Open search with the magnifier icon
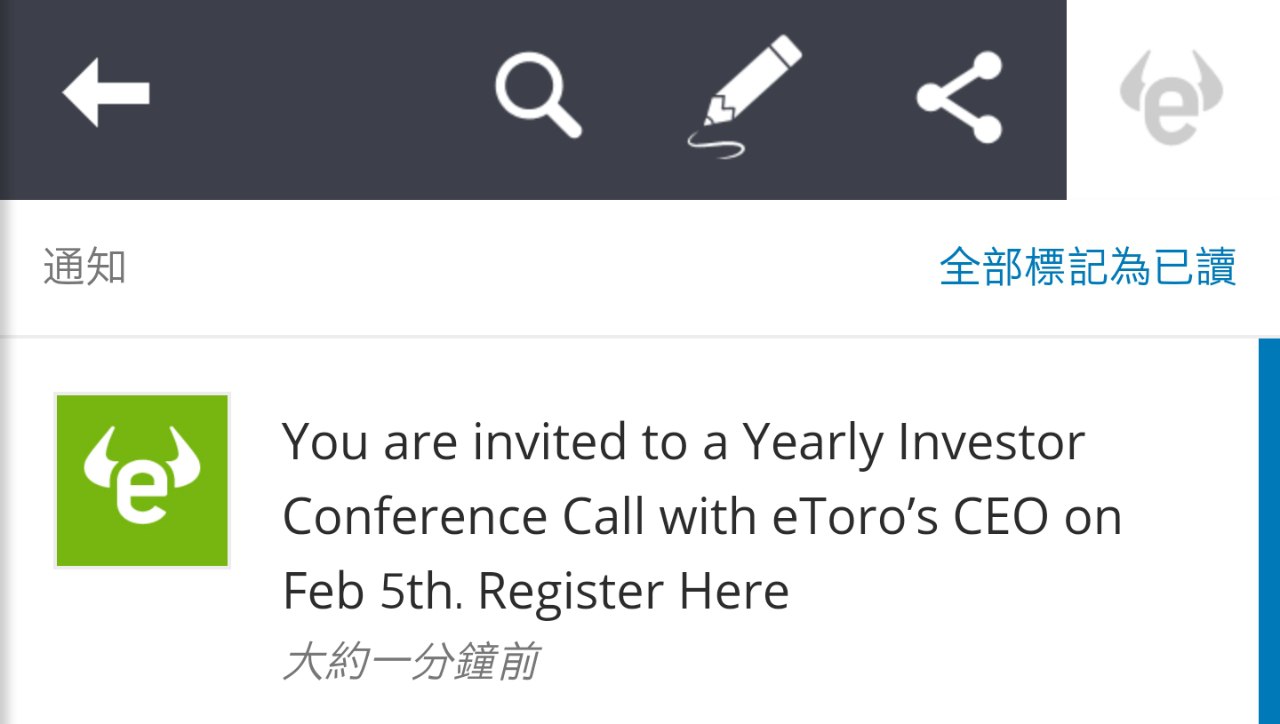1280x724 pixels. (538, 95)
